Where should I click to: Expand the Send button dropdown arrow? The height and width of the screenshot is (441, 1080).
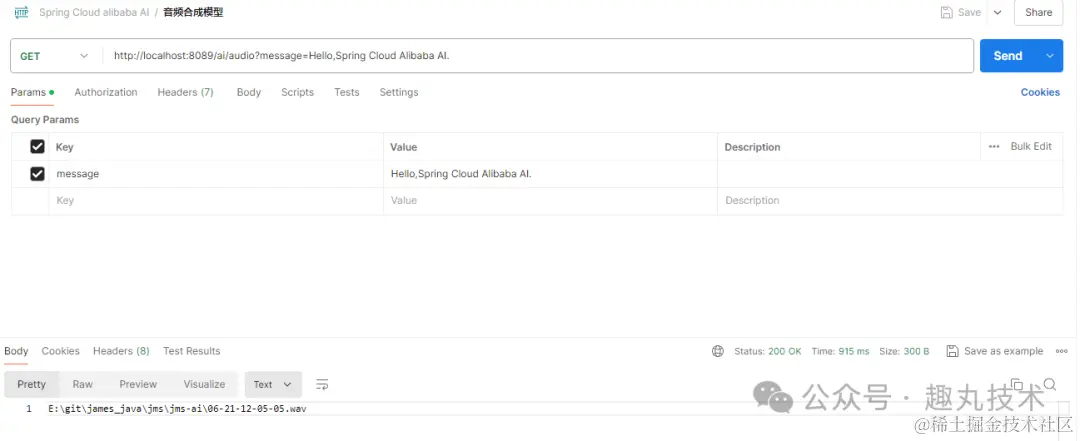(x=1050, y=56)
